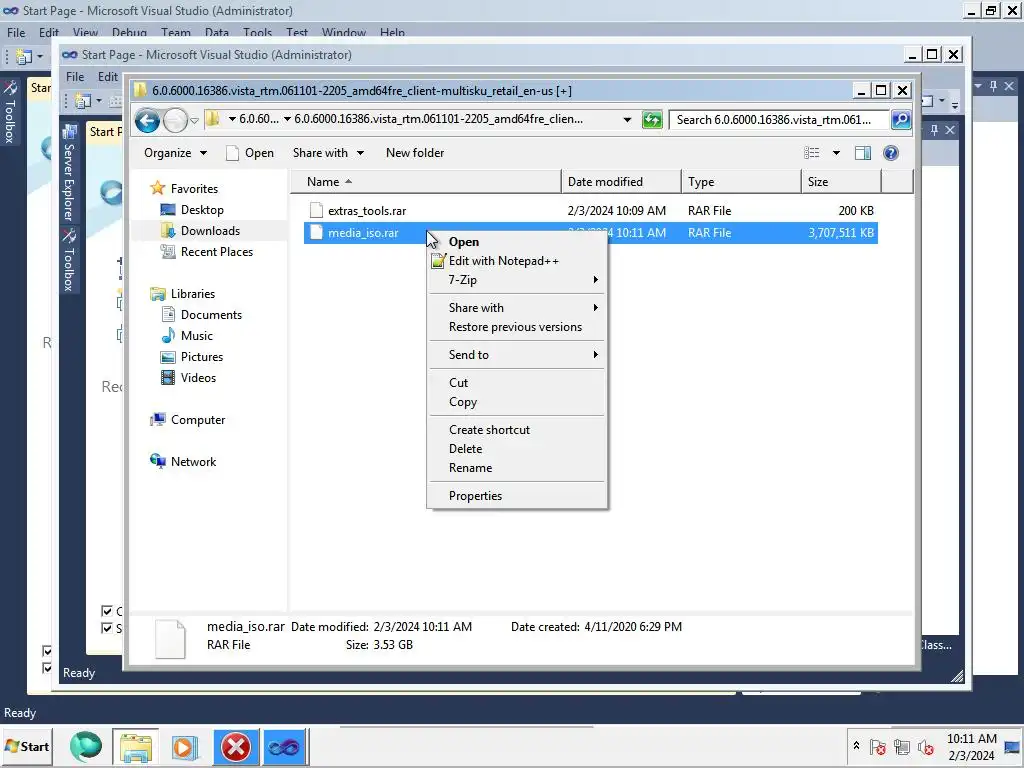The height and width of the screenshot is (768, 1024).
Task: Open the view options dropdown arrow
Action: point(836,153)
